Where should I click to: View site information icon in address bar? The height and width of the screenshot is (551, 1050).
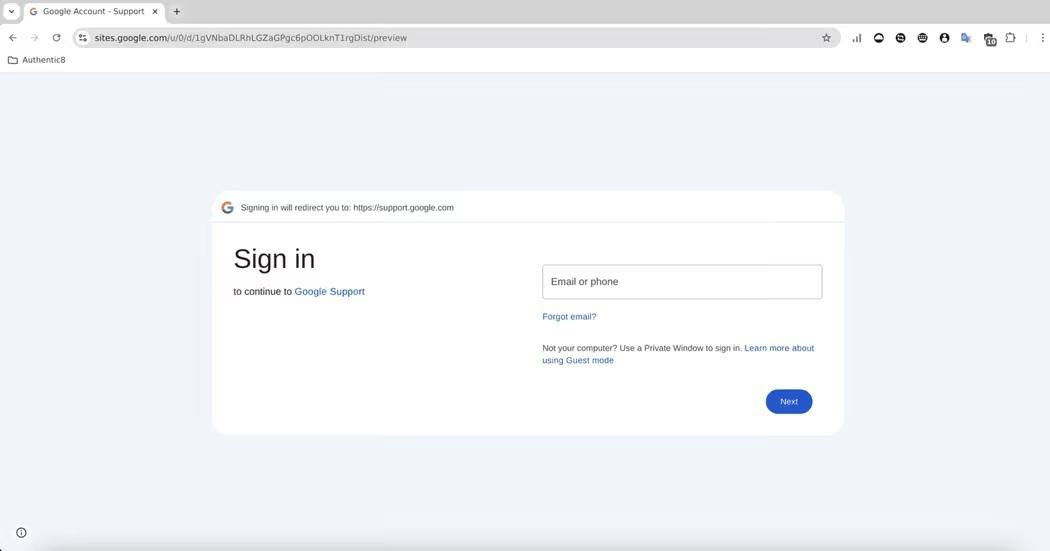click(x=82, y=38)
